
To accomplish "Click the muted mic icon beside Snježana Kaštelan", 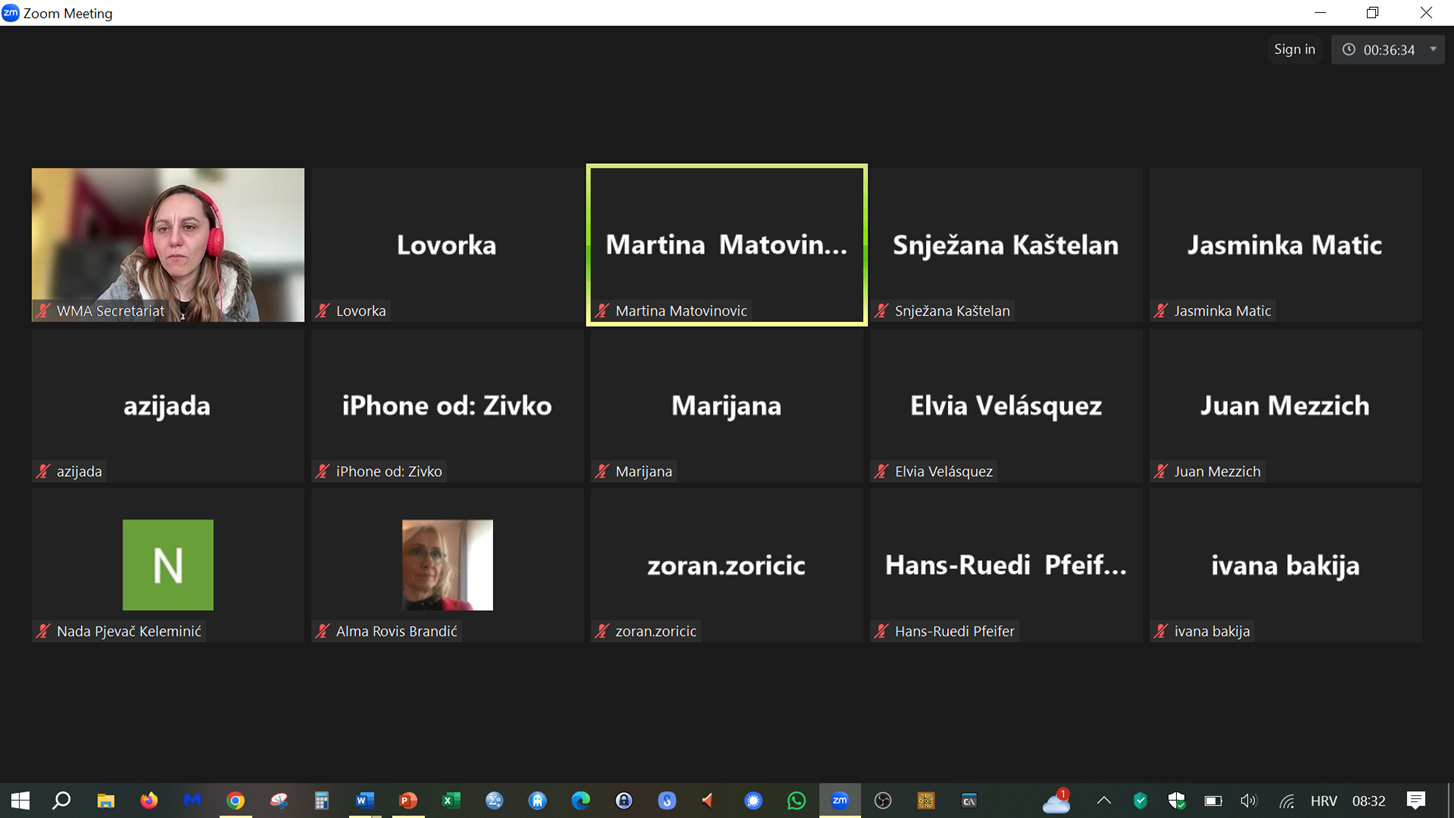I will click(881, 311).
